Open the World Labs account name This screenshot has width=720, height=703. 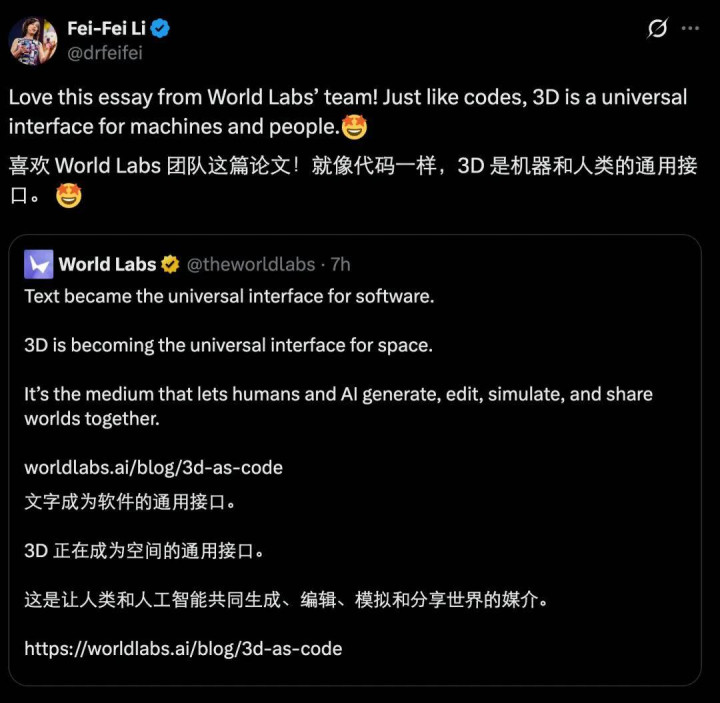pyautogui.click(x=107, y=264)
